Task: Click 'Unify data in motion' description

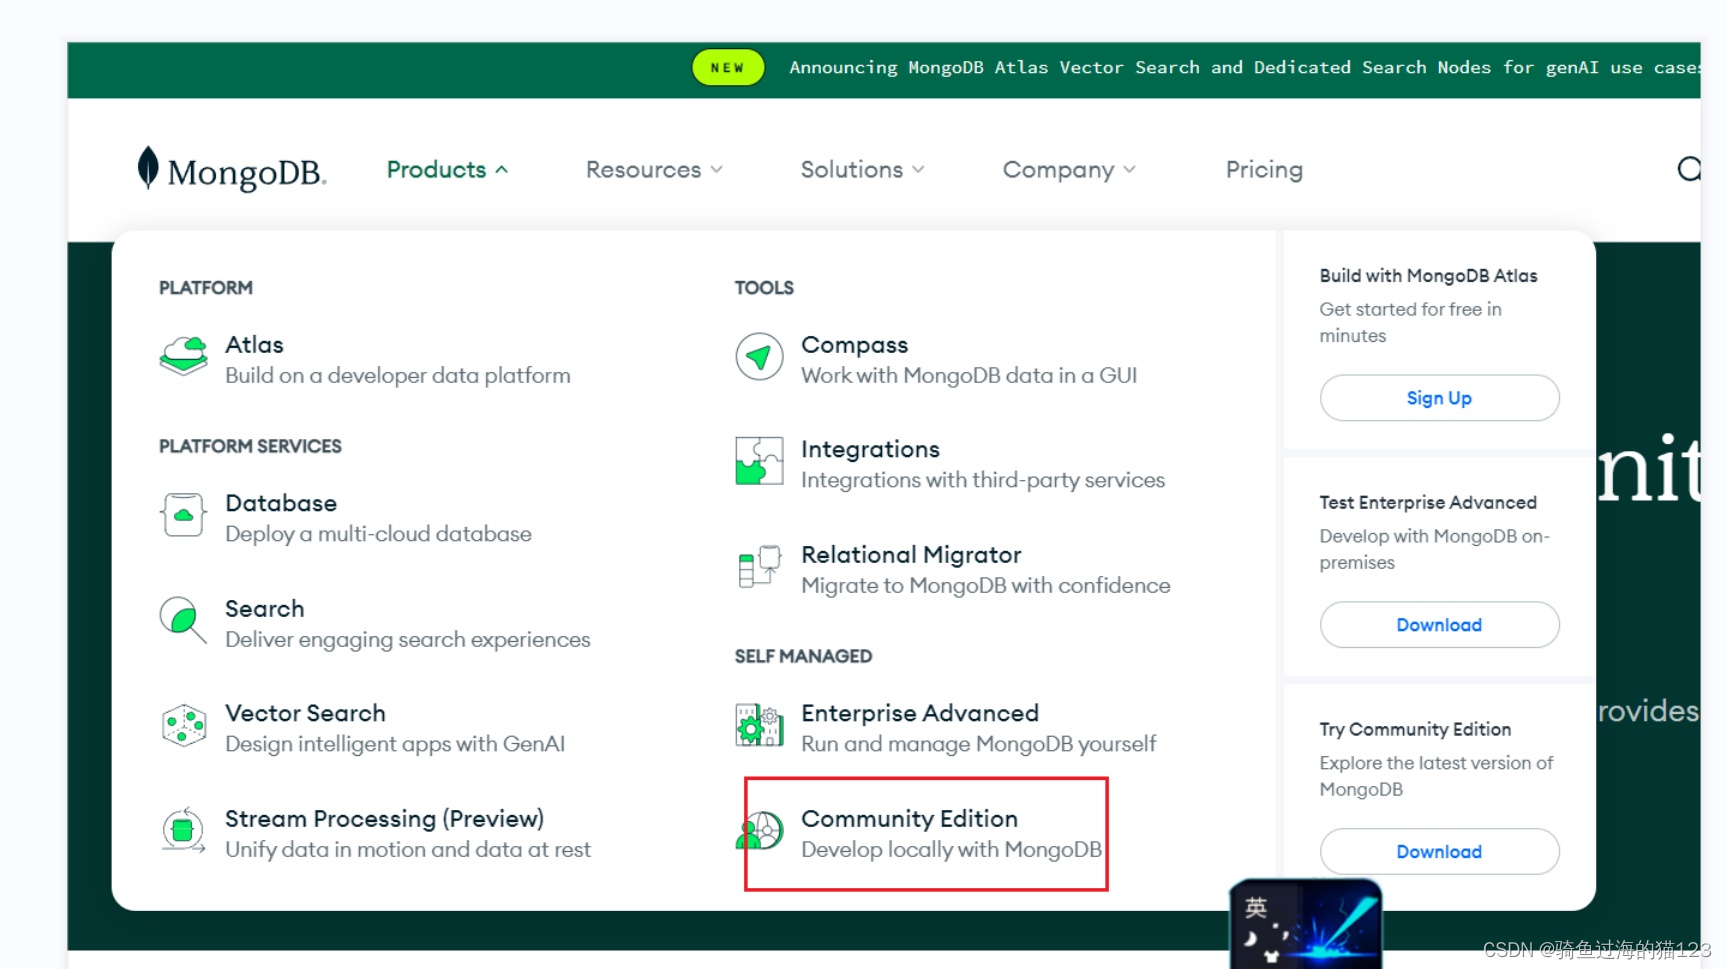Action: point(408,850)
